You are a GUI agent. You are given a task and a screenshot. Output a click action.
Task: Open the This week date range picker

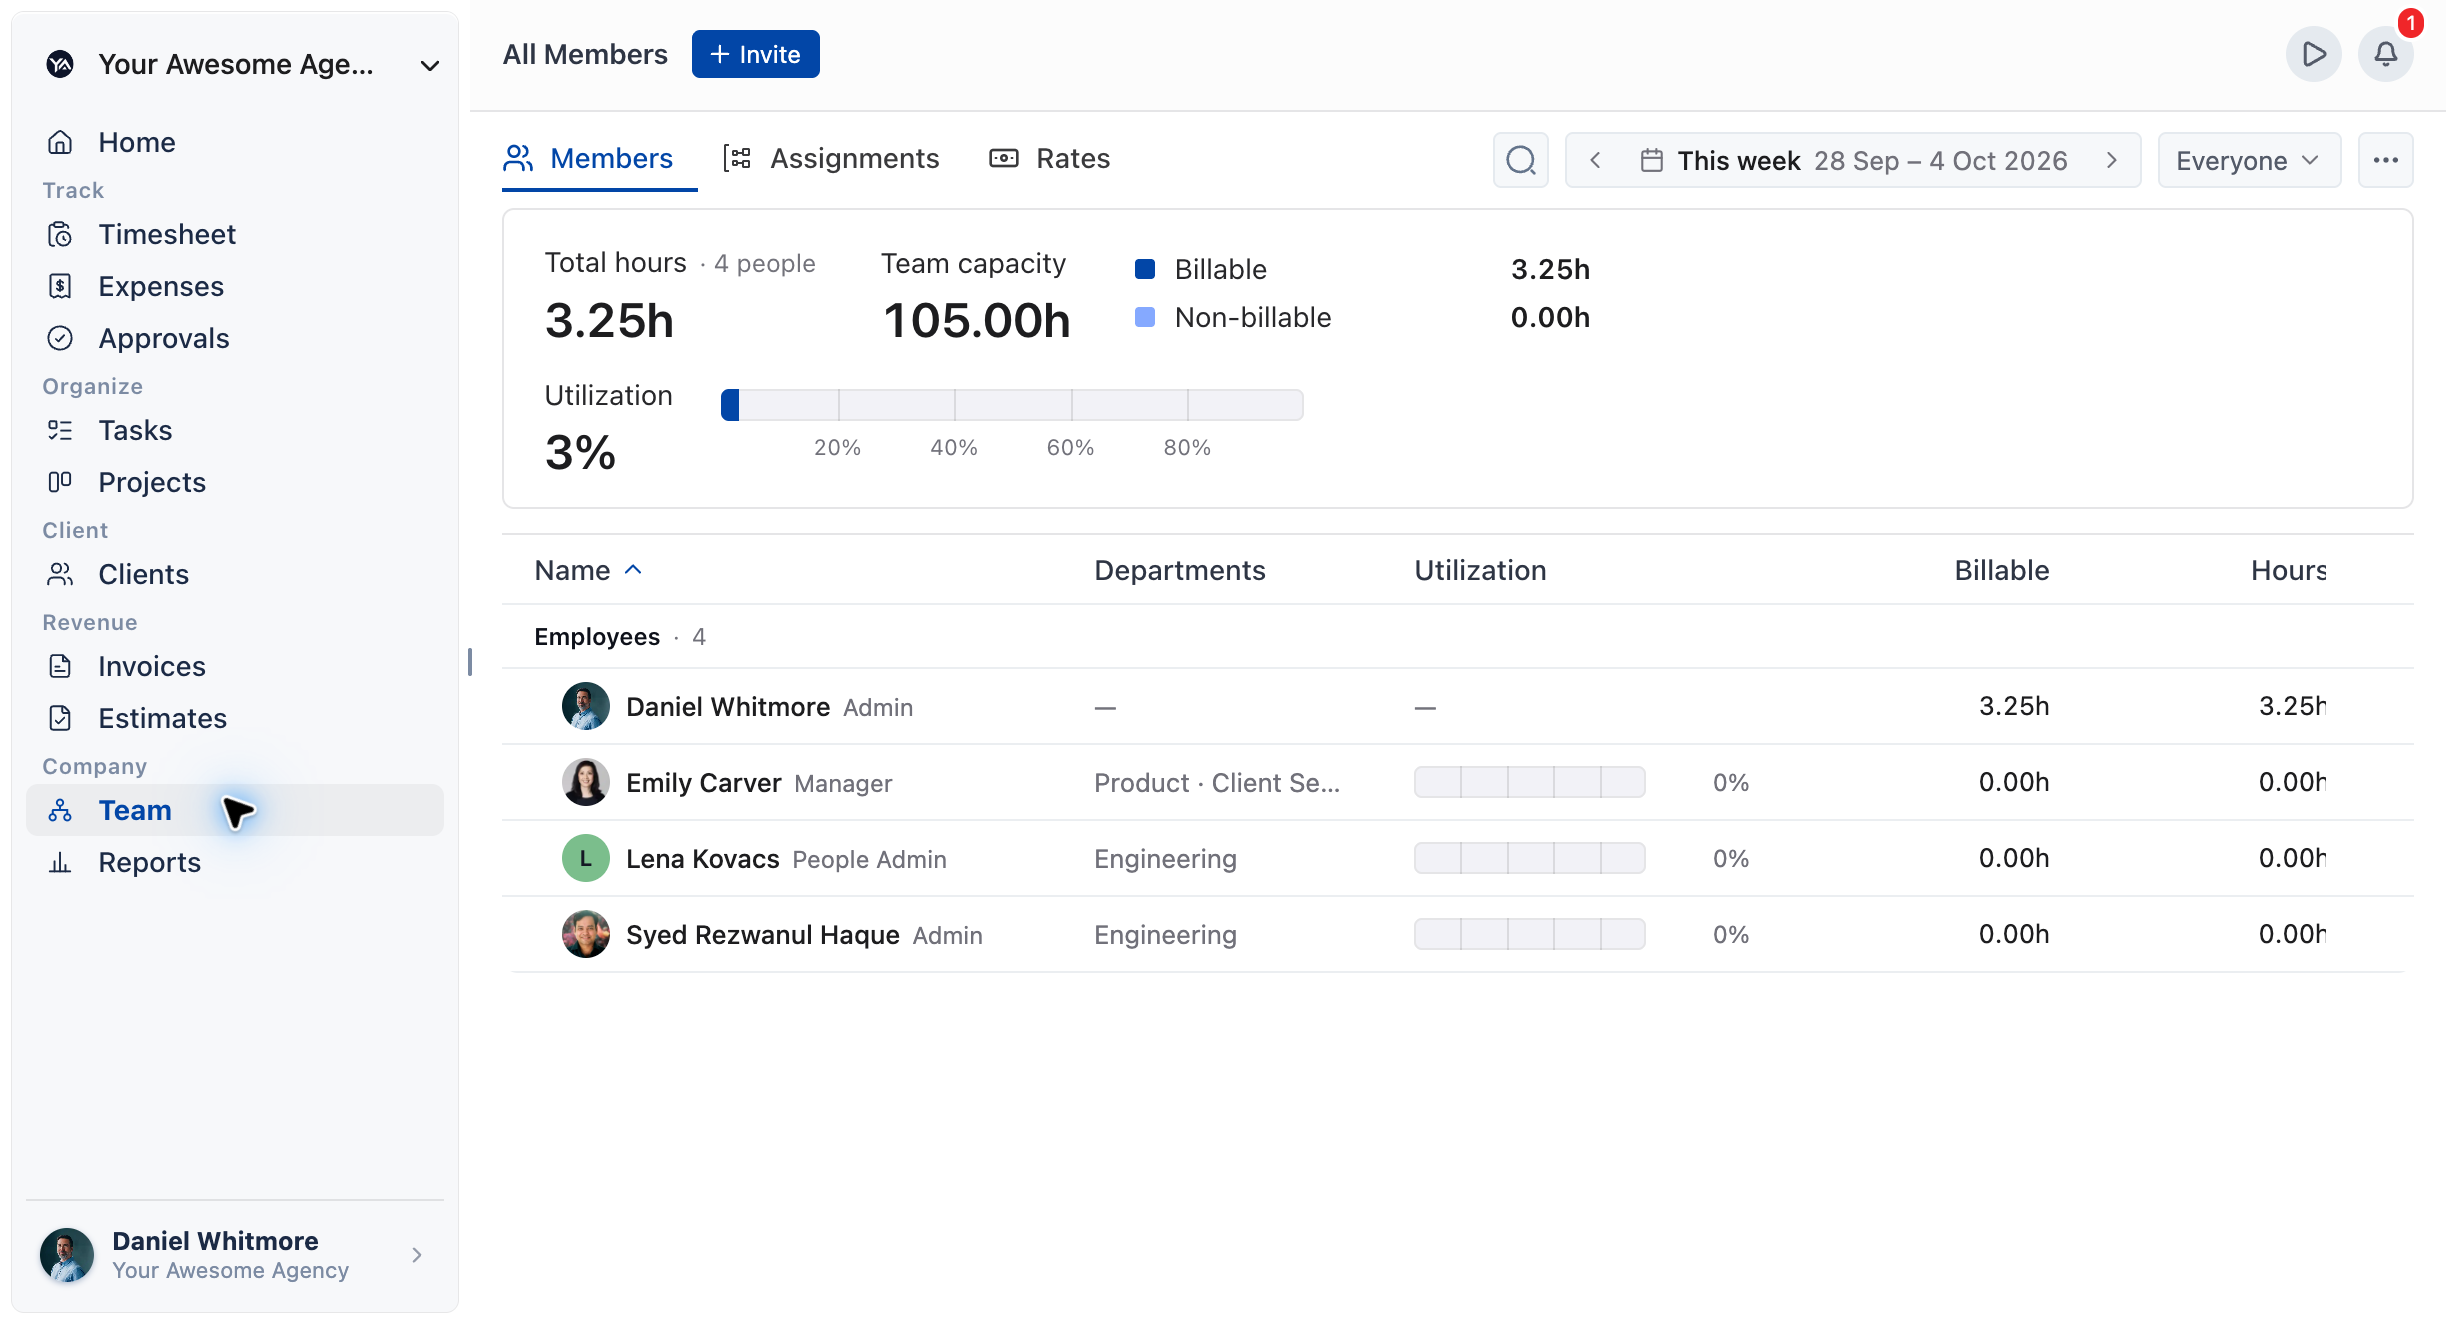[1853, 160]
